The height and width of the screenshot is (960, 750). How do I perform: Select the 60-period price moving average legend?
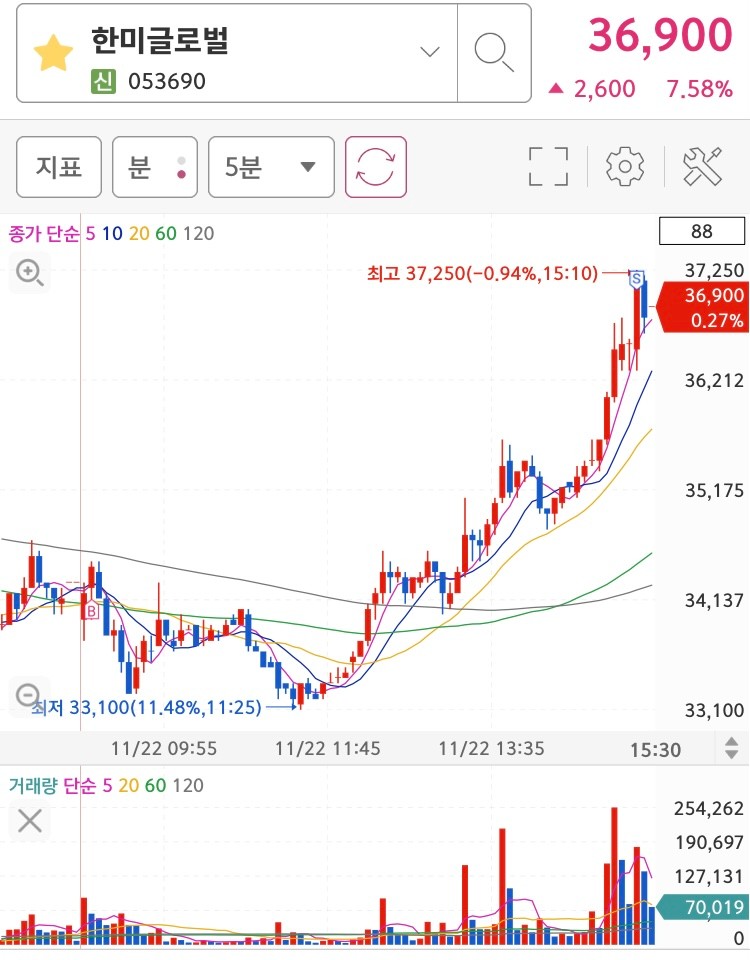[x=166, y=233]
